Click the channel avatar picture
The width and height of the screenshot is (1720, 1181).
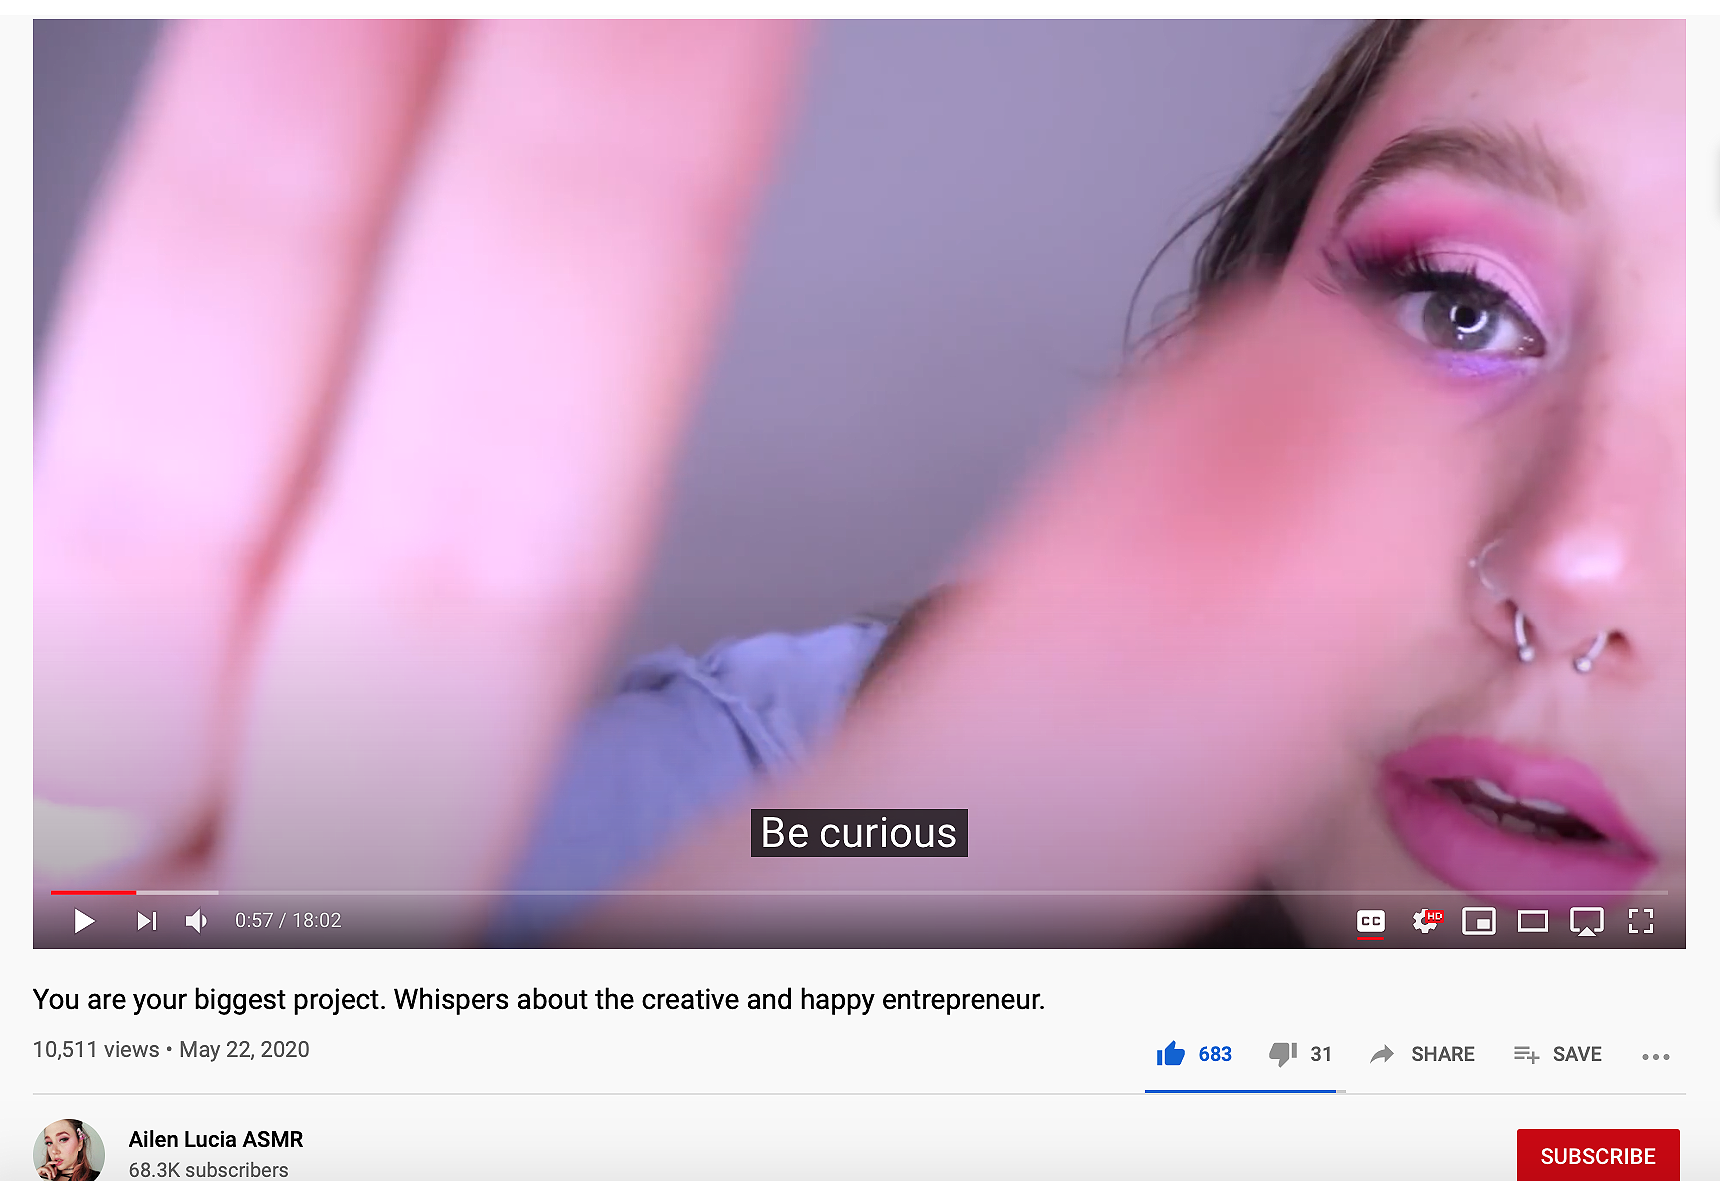(69, 1152)
